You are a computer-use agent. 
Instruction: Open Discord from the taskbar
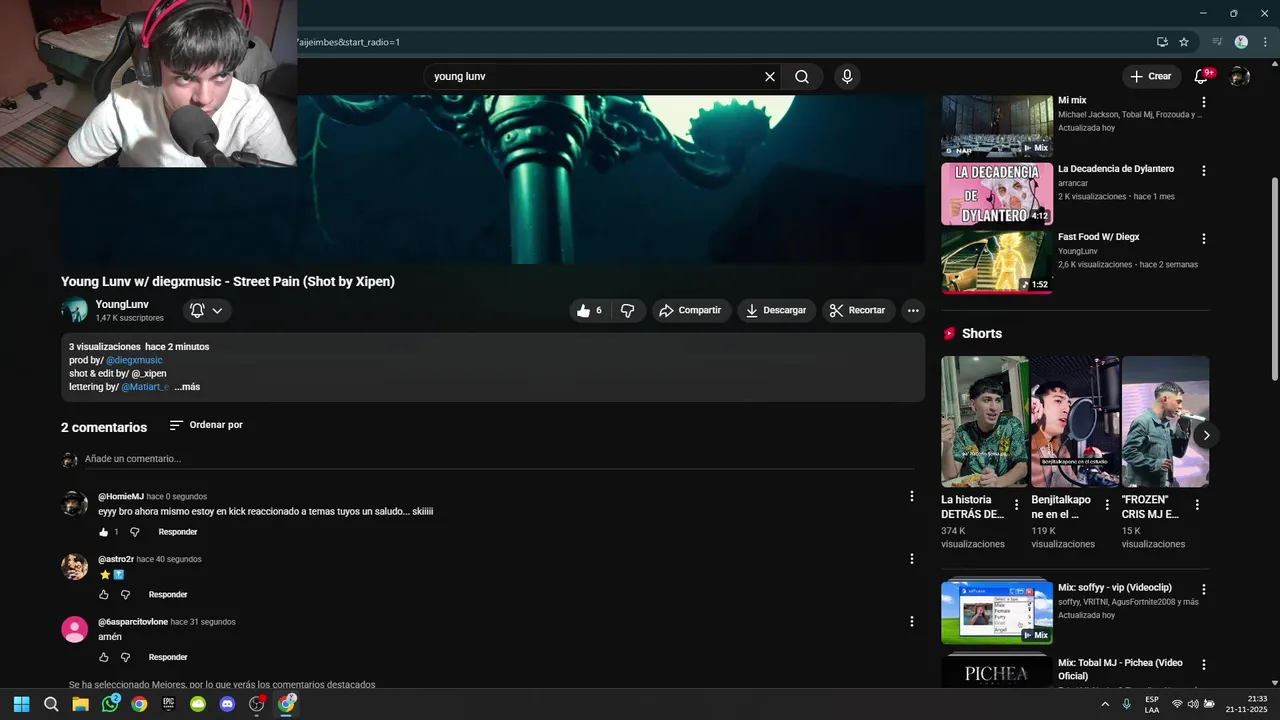pos(227,704)
